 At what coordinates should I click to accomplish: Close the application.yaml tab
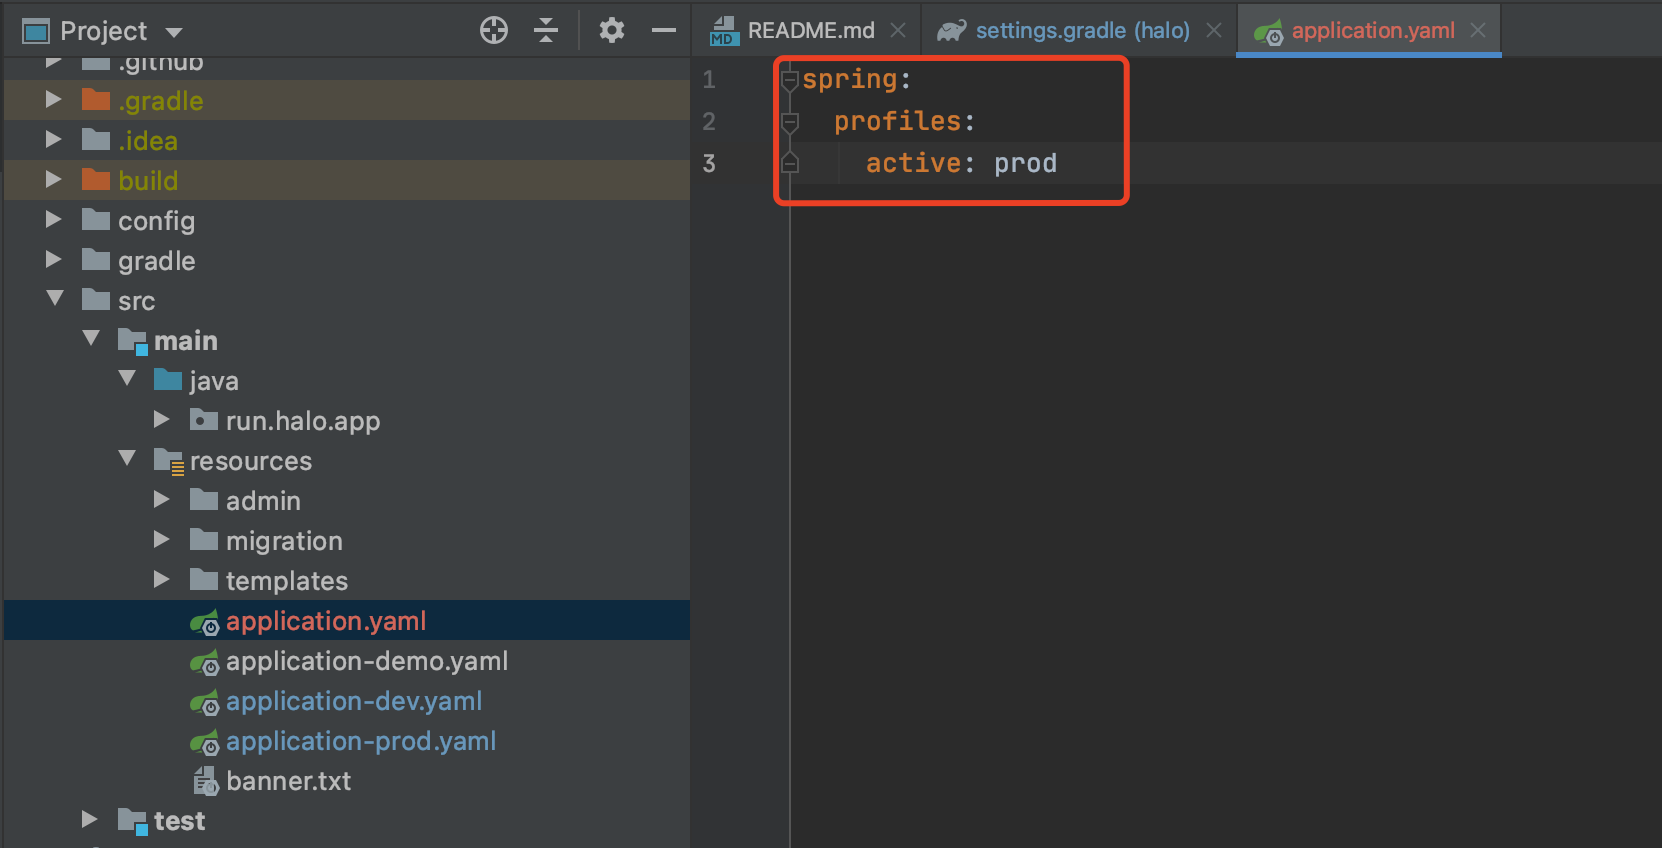tap(1478, 30)
